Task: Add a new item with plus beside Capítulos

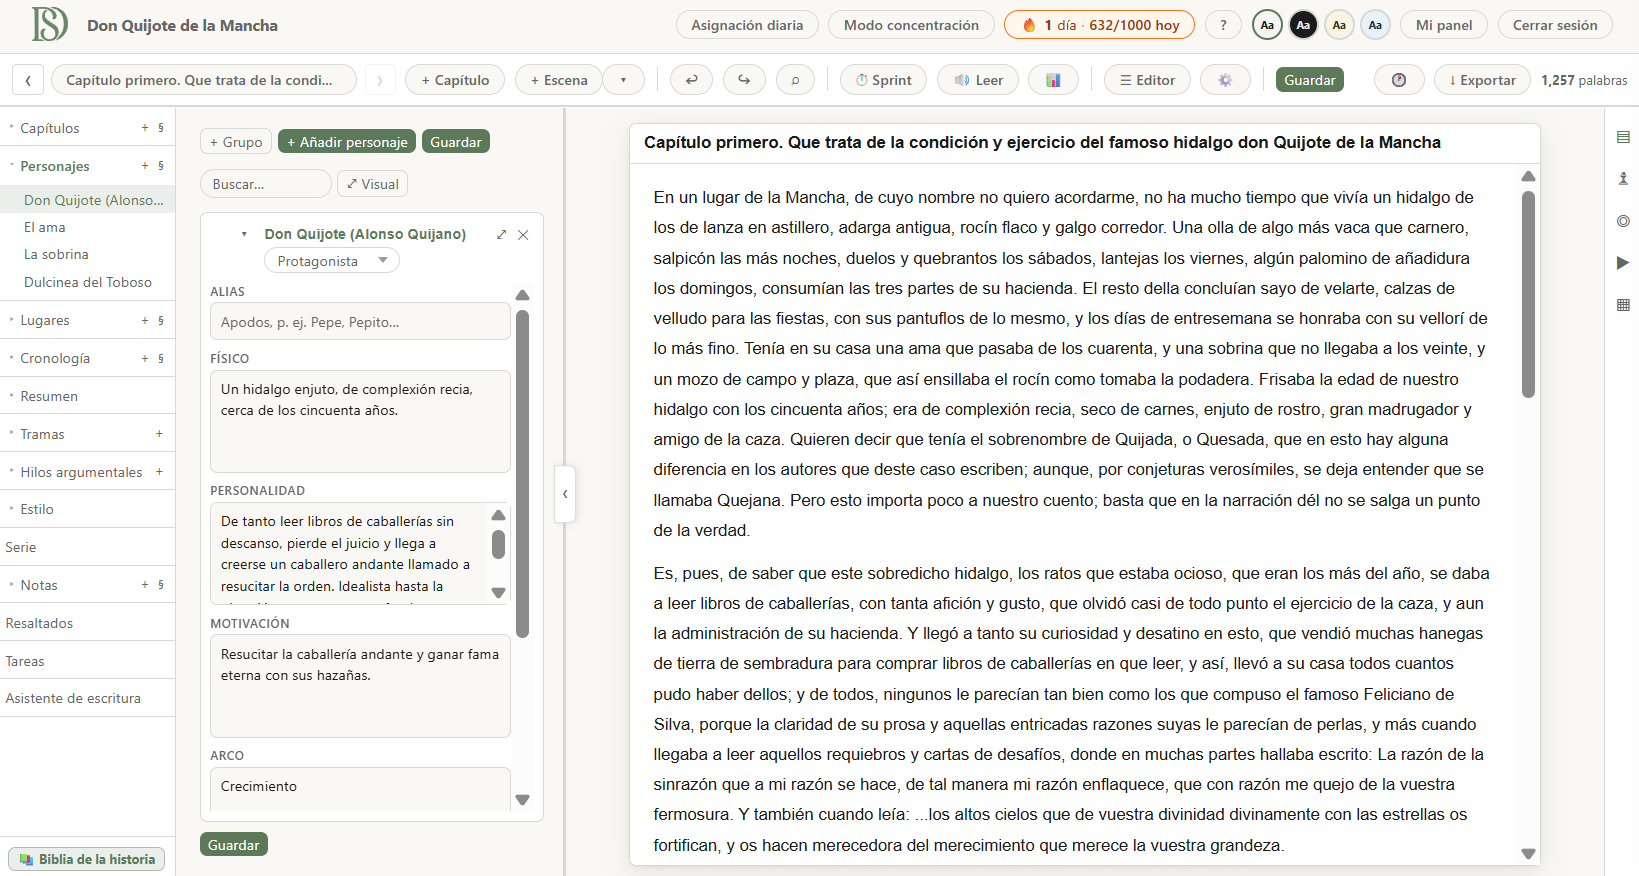Action: pos(145,128)
